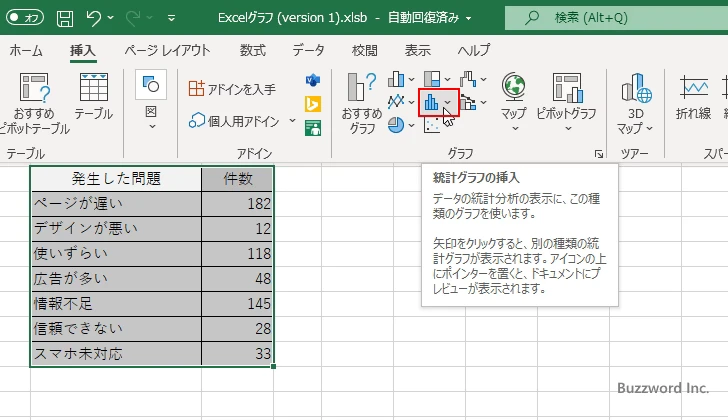Open the ヘルプ tab

click(474, 50)
